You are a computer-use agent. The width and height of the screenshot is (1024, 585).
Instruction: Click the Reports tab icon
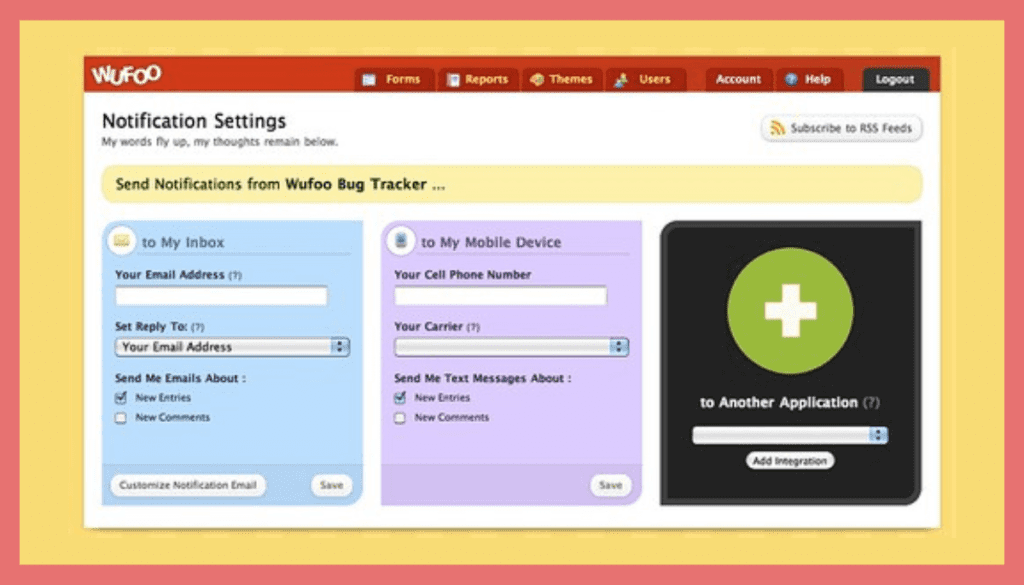(x=453, y=80)
